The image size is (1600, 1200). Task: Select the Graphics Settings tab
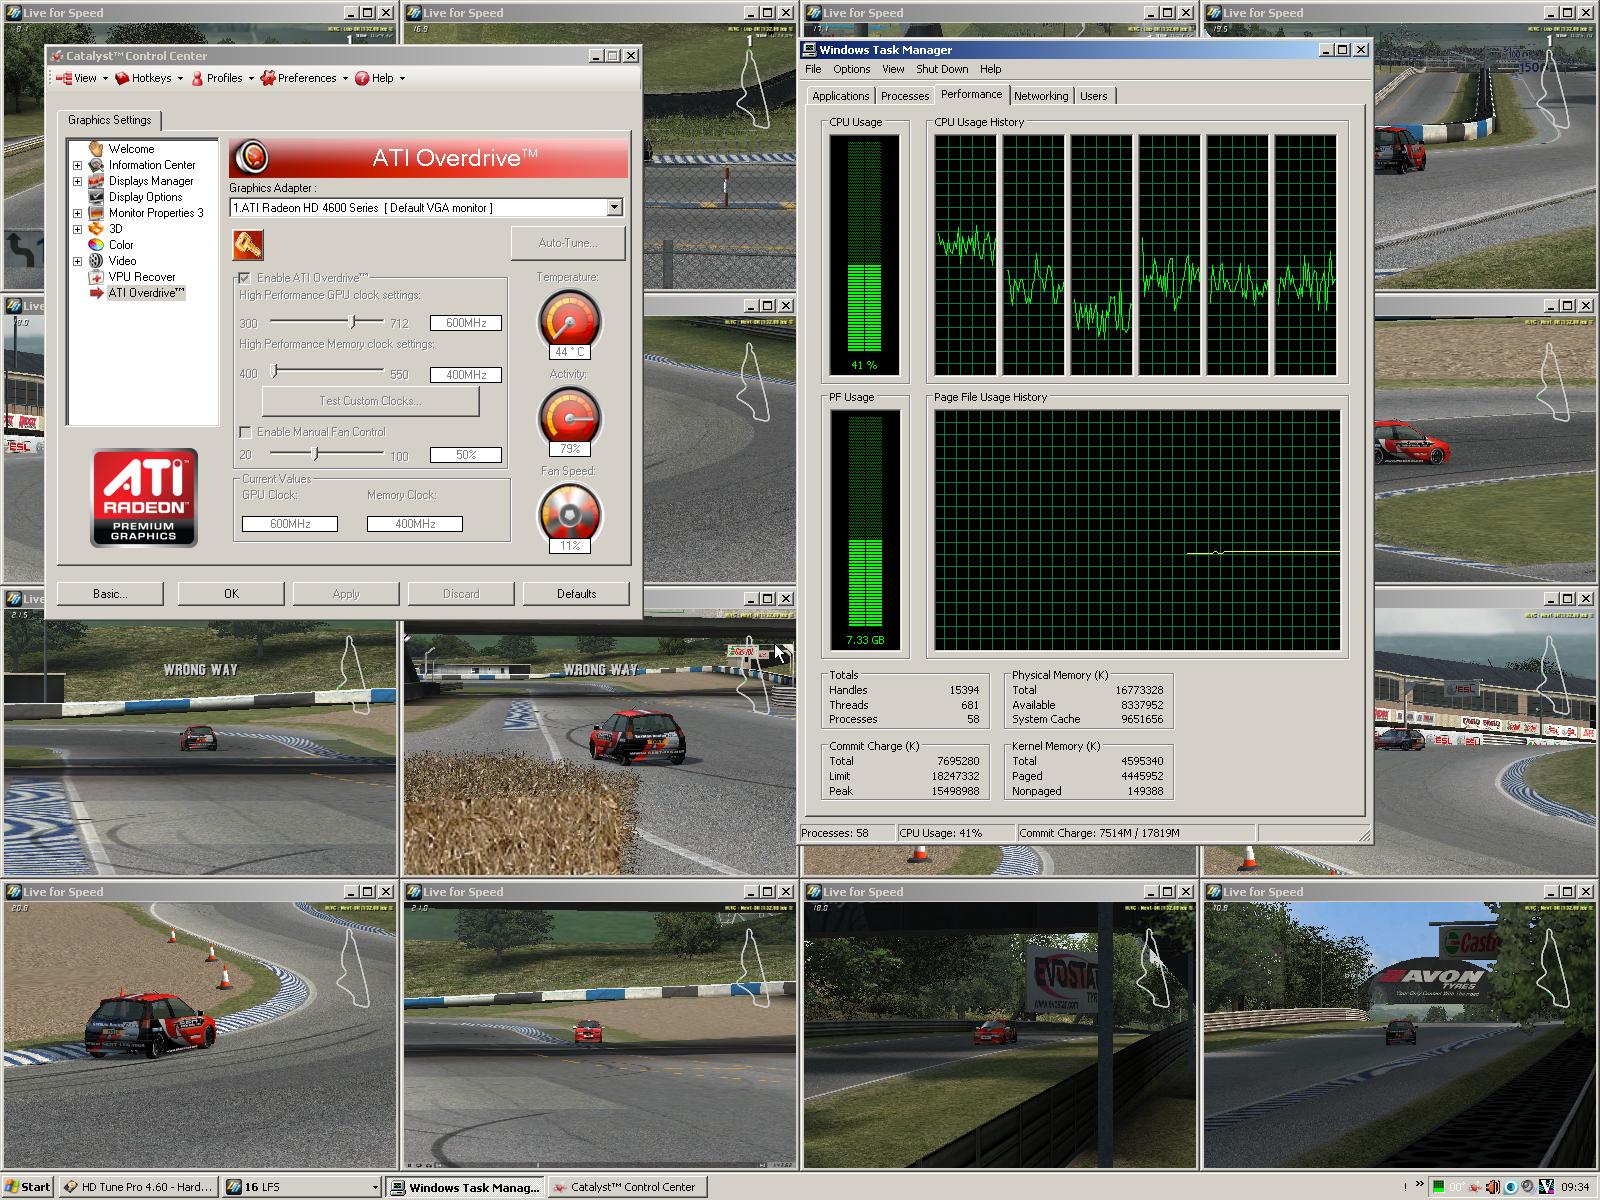pyautogui.click(x=110, y=120)
